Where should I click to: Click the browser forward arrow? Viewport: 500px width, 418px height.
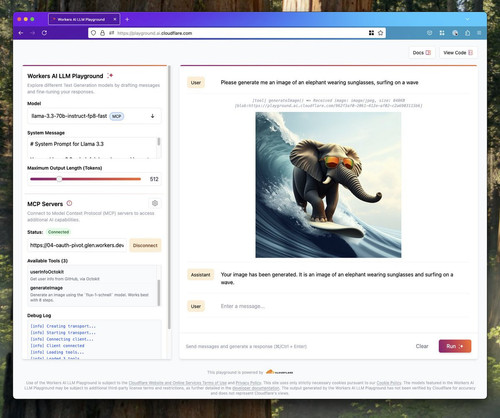(33, 33)
